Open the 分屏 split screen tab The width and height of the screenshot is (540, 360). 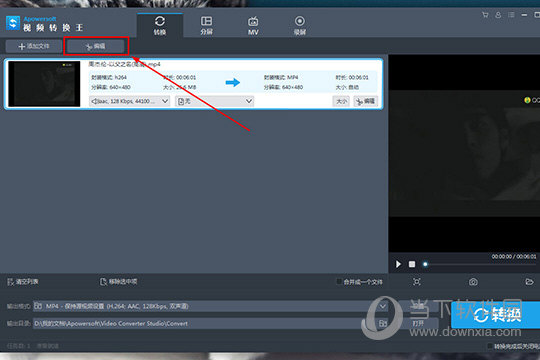(206, 25)
